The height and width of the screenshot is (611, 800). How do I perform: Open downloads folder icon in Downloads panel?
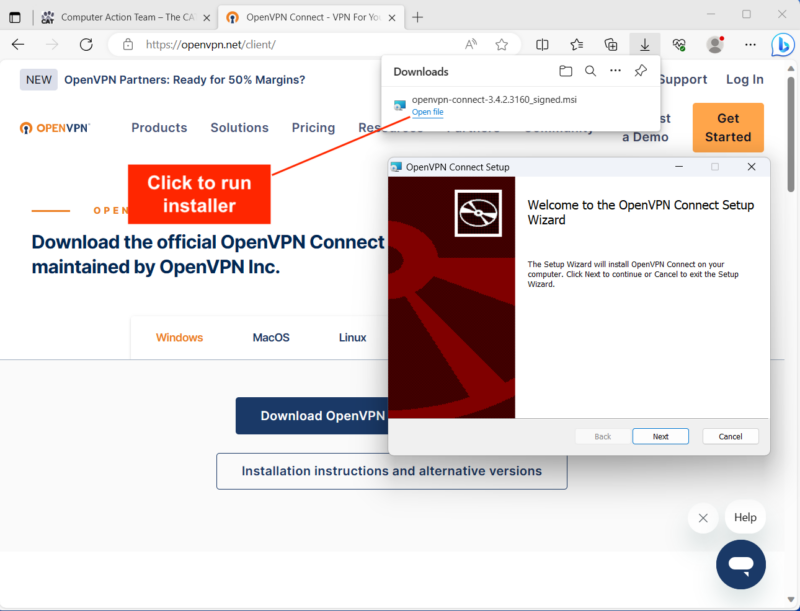[x=566, y=71]
